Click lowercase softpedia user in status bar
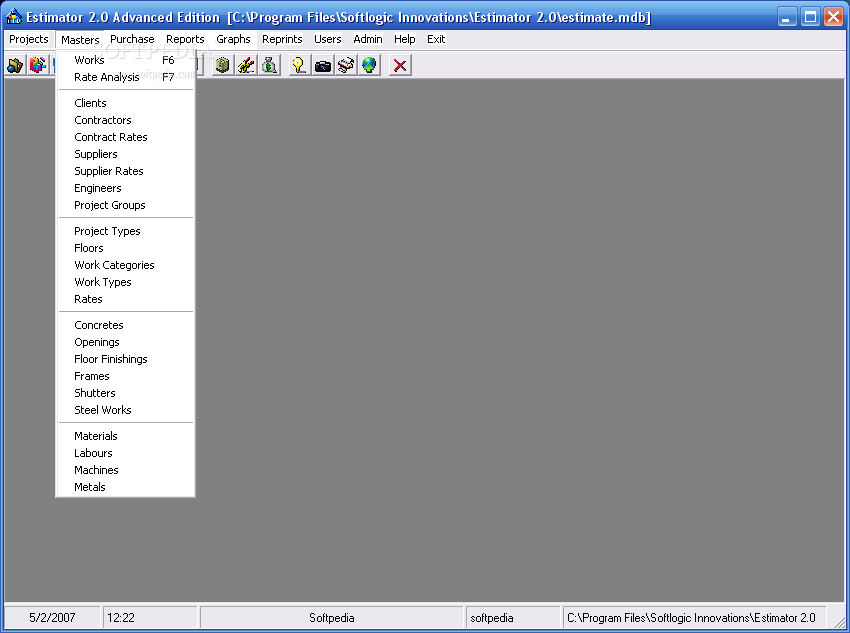Viewport: 850px width, 633px height. (513, 618)
